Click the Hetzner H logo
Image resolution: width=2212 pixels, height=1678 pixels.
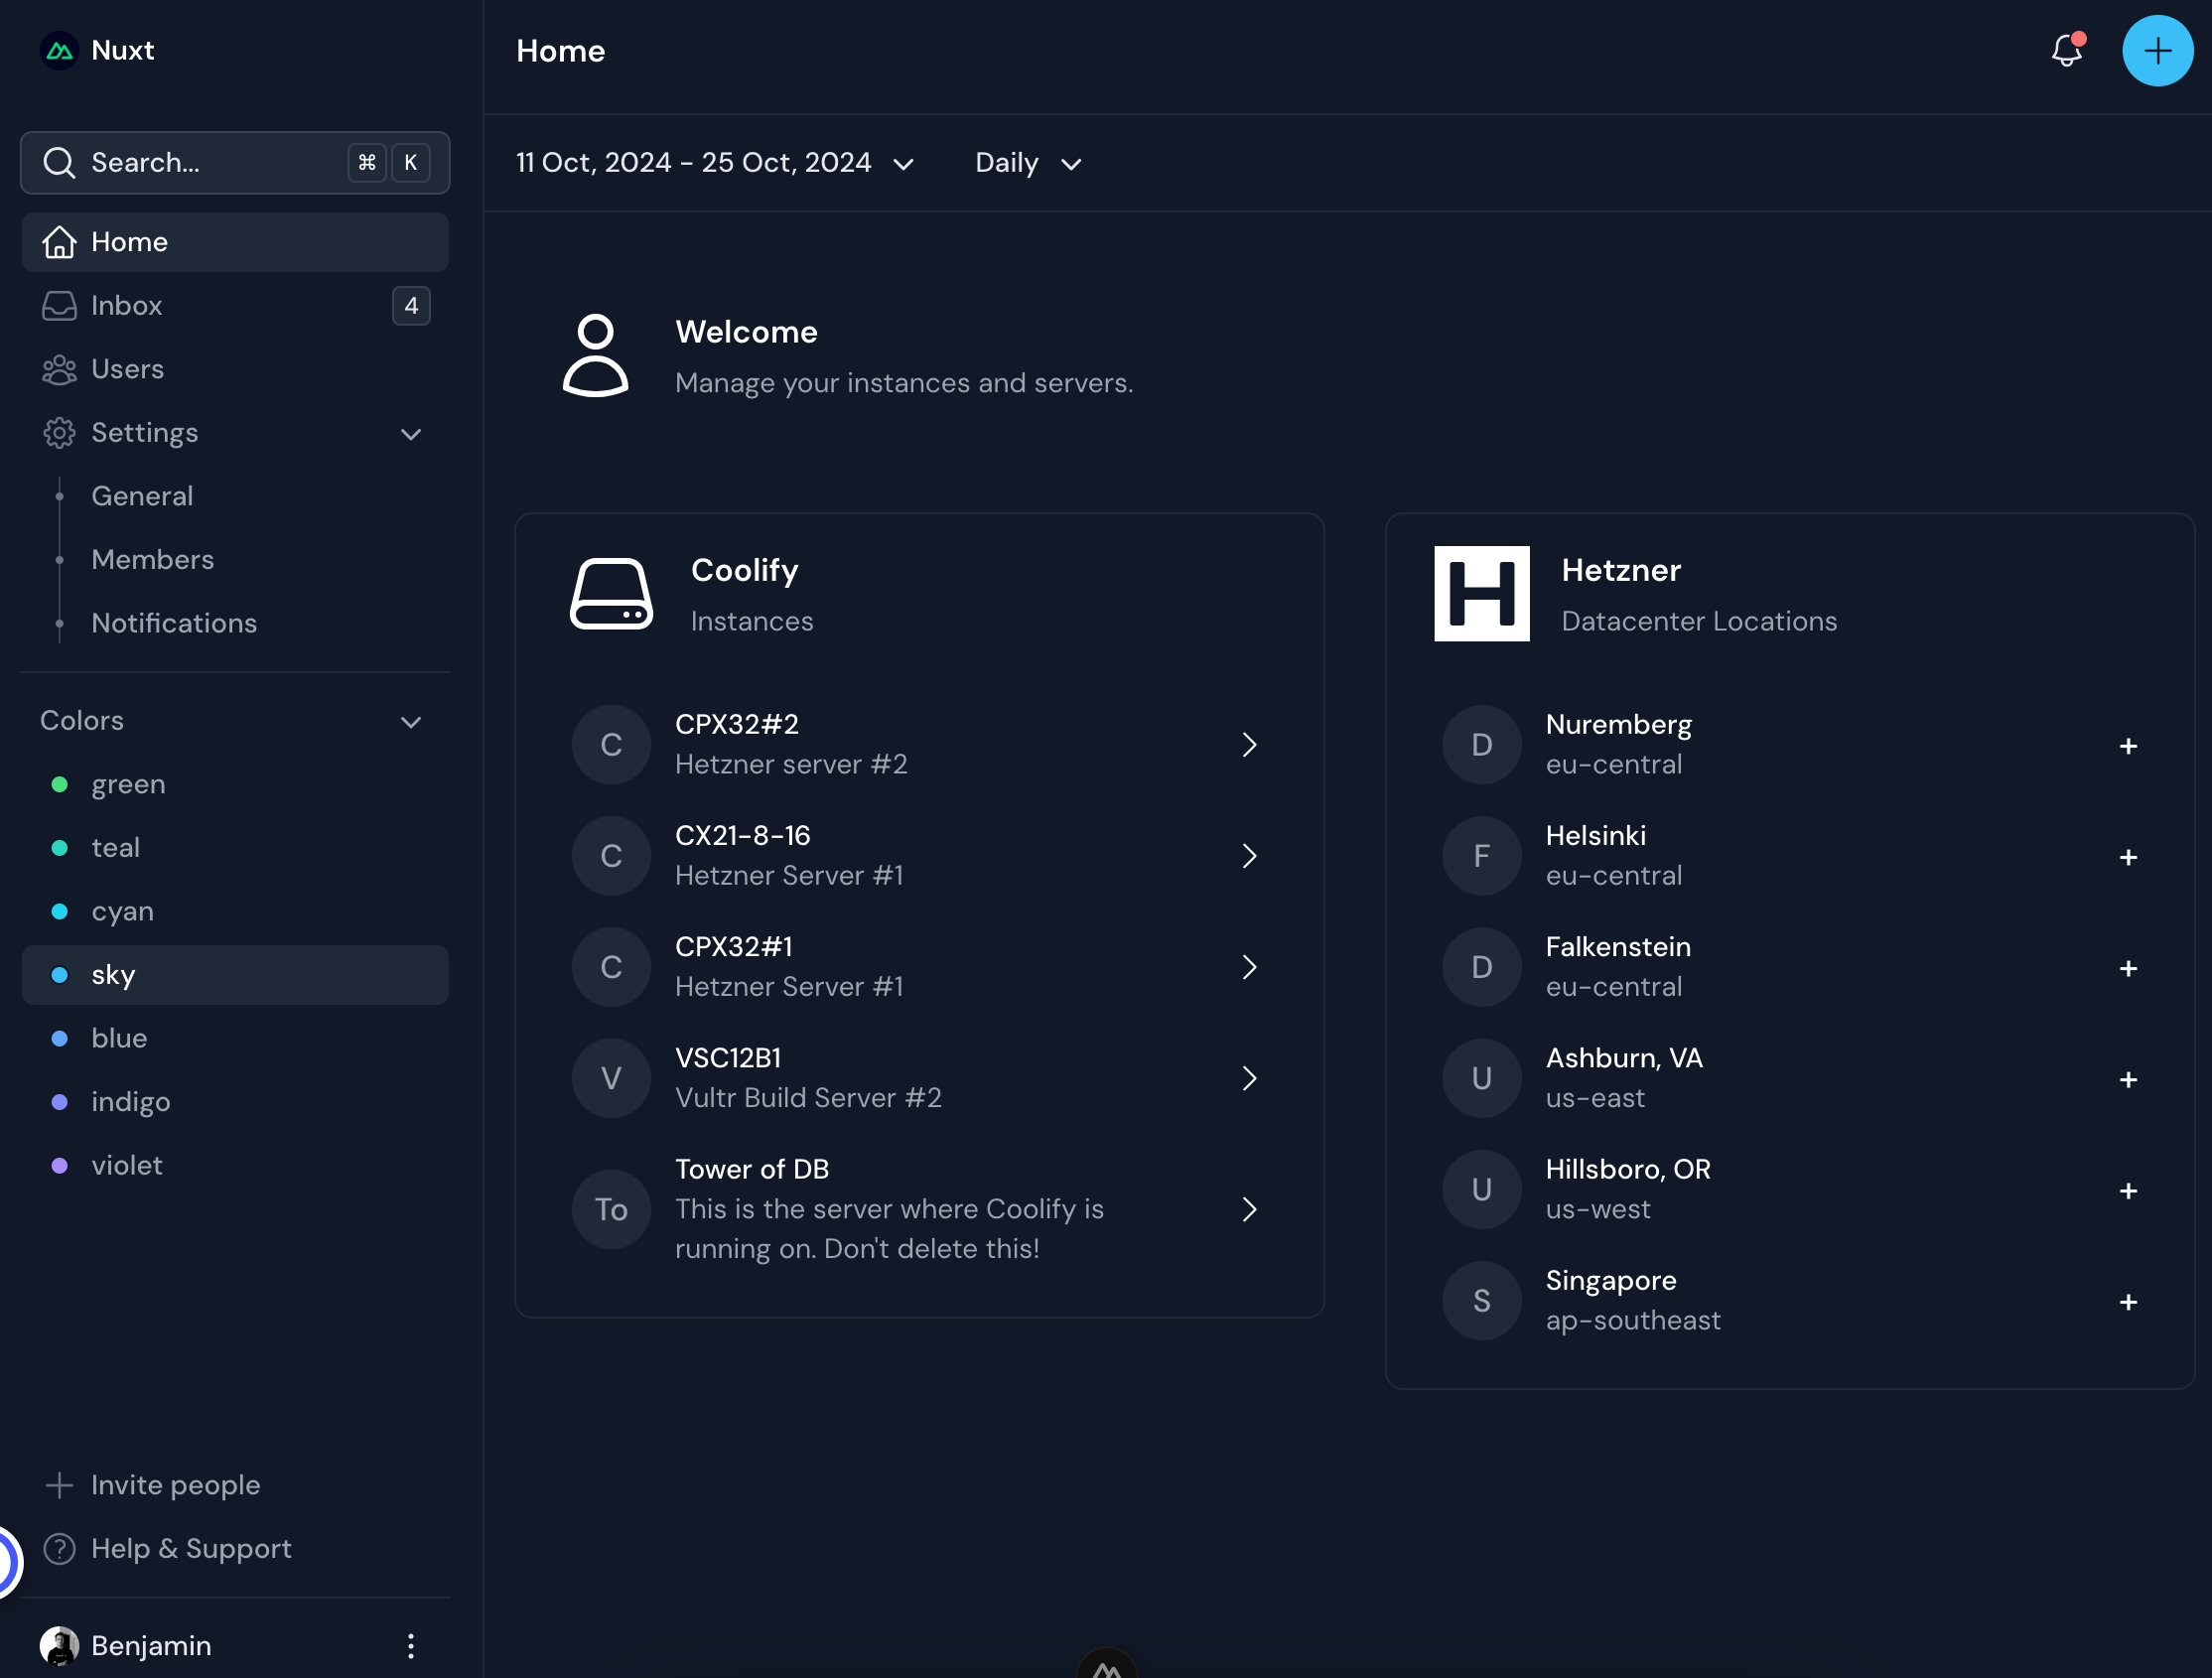pyautogui.click(x=1481, y=593)
